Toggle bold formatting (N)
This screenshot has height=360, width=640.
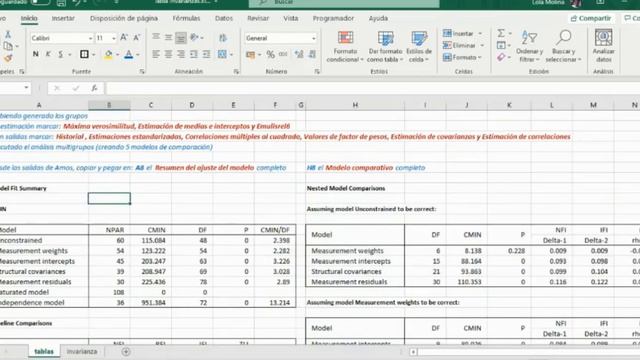click(x=36, y=54)
